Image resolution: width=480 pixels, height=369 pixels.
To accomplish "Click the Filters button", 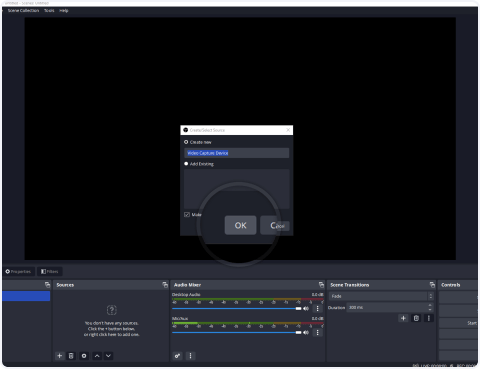I will pyautogui.click(x=49, y=271).
